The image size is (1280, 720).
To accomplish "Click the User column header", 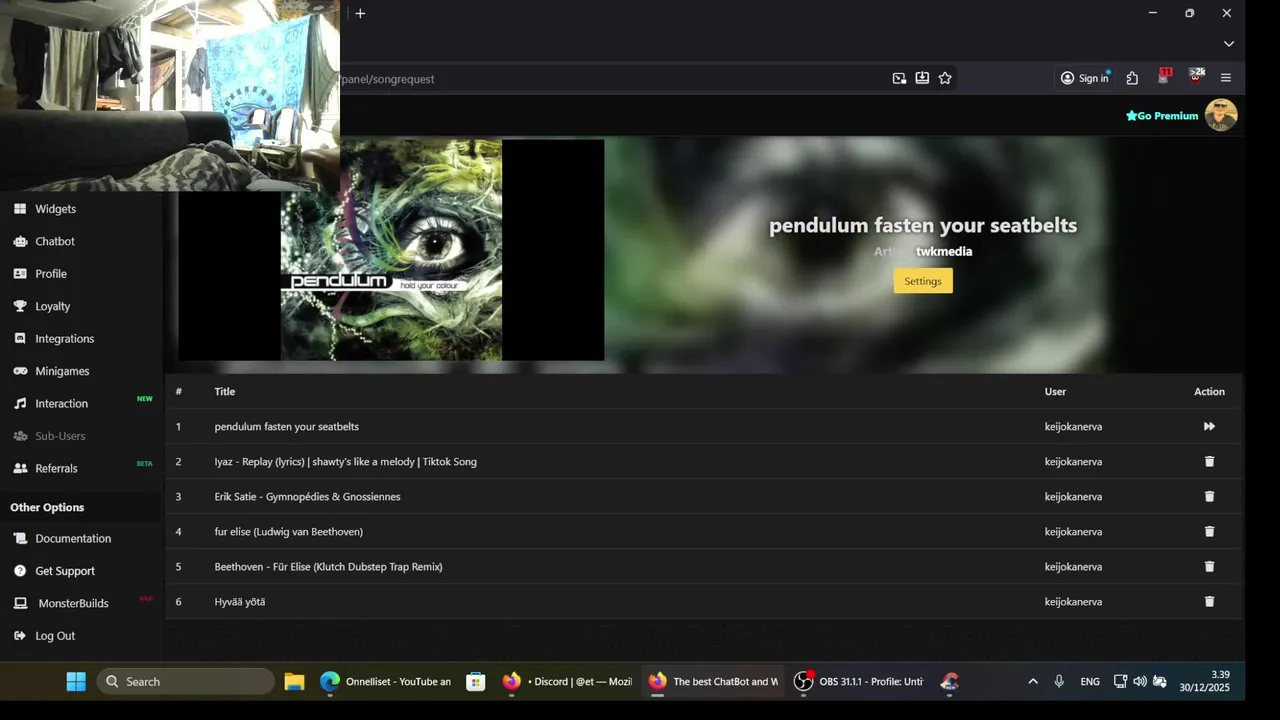I will [x=1055, y=392].
